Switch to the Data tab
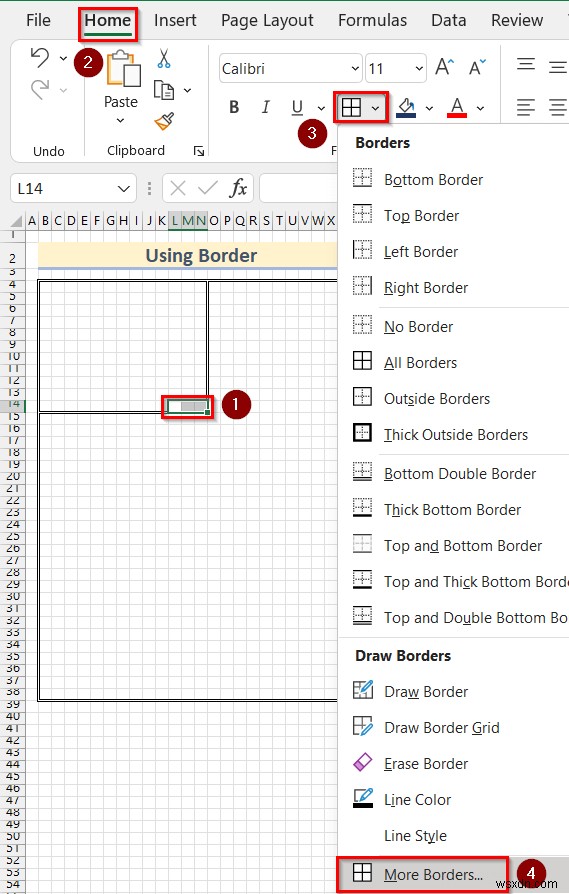The width and height of the screenshot is (569, 894). click(x=449, y=21)
